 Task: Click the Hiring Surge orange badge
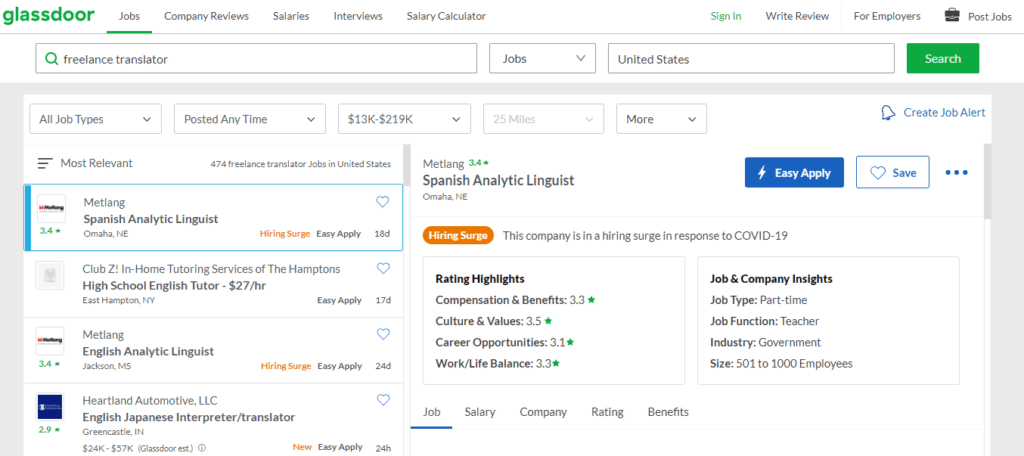458,236
